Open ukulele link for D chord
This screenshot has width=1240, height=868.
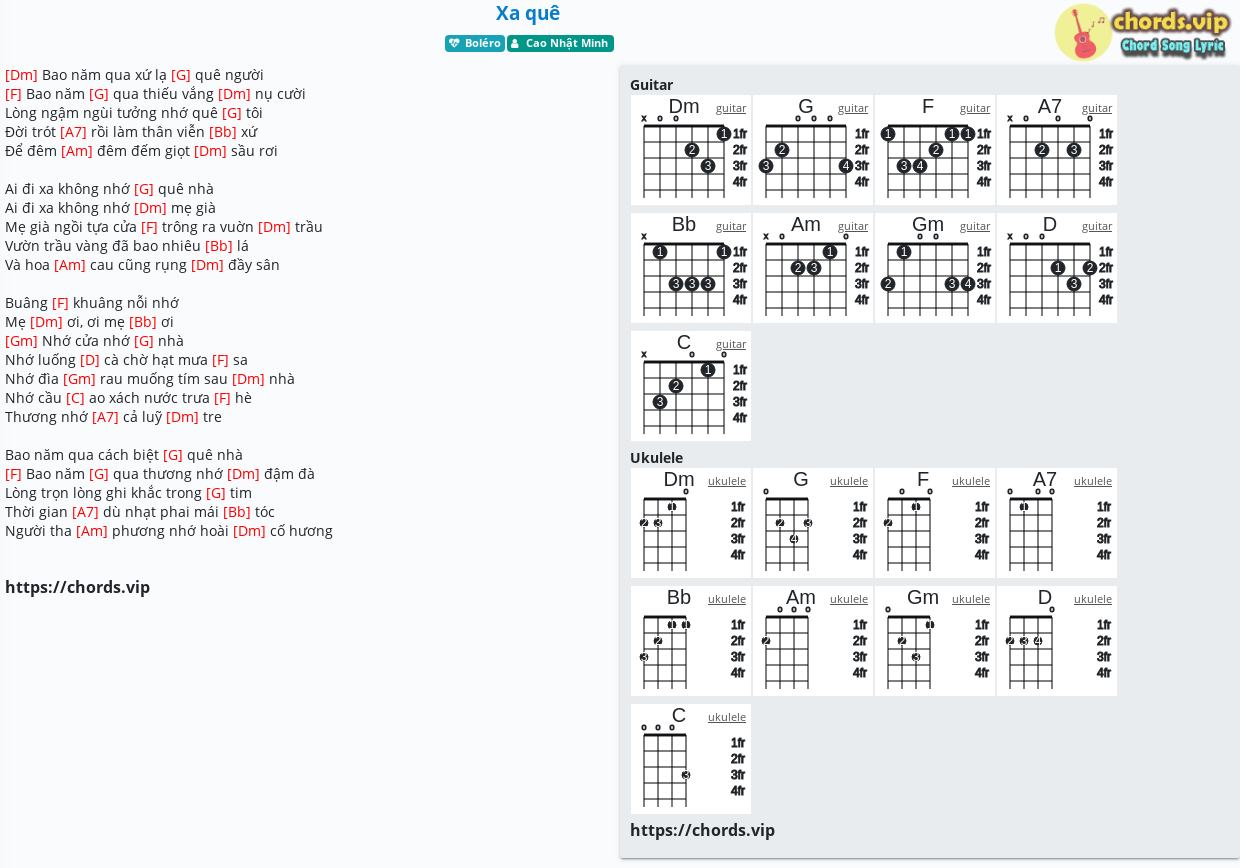(x=1093, y=599)
